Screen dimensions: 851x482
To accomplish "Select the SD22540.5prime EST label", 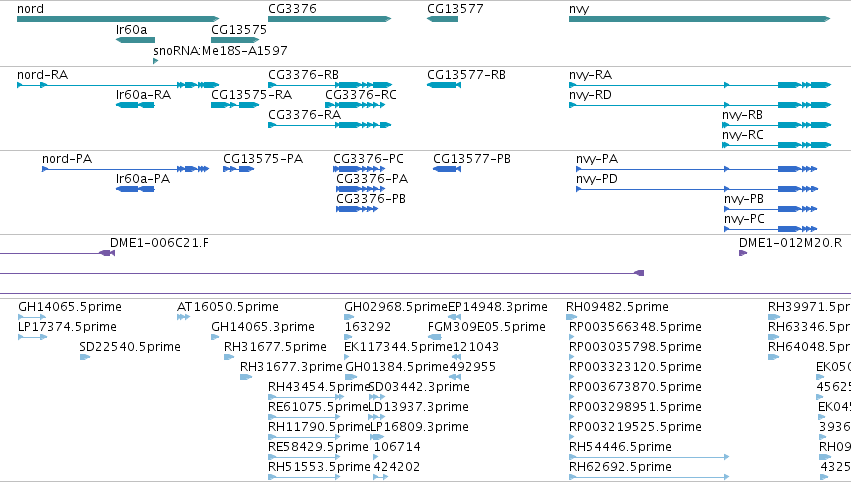I will tap(130, 347).
